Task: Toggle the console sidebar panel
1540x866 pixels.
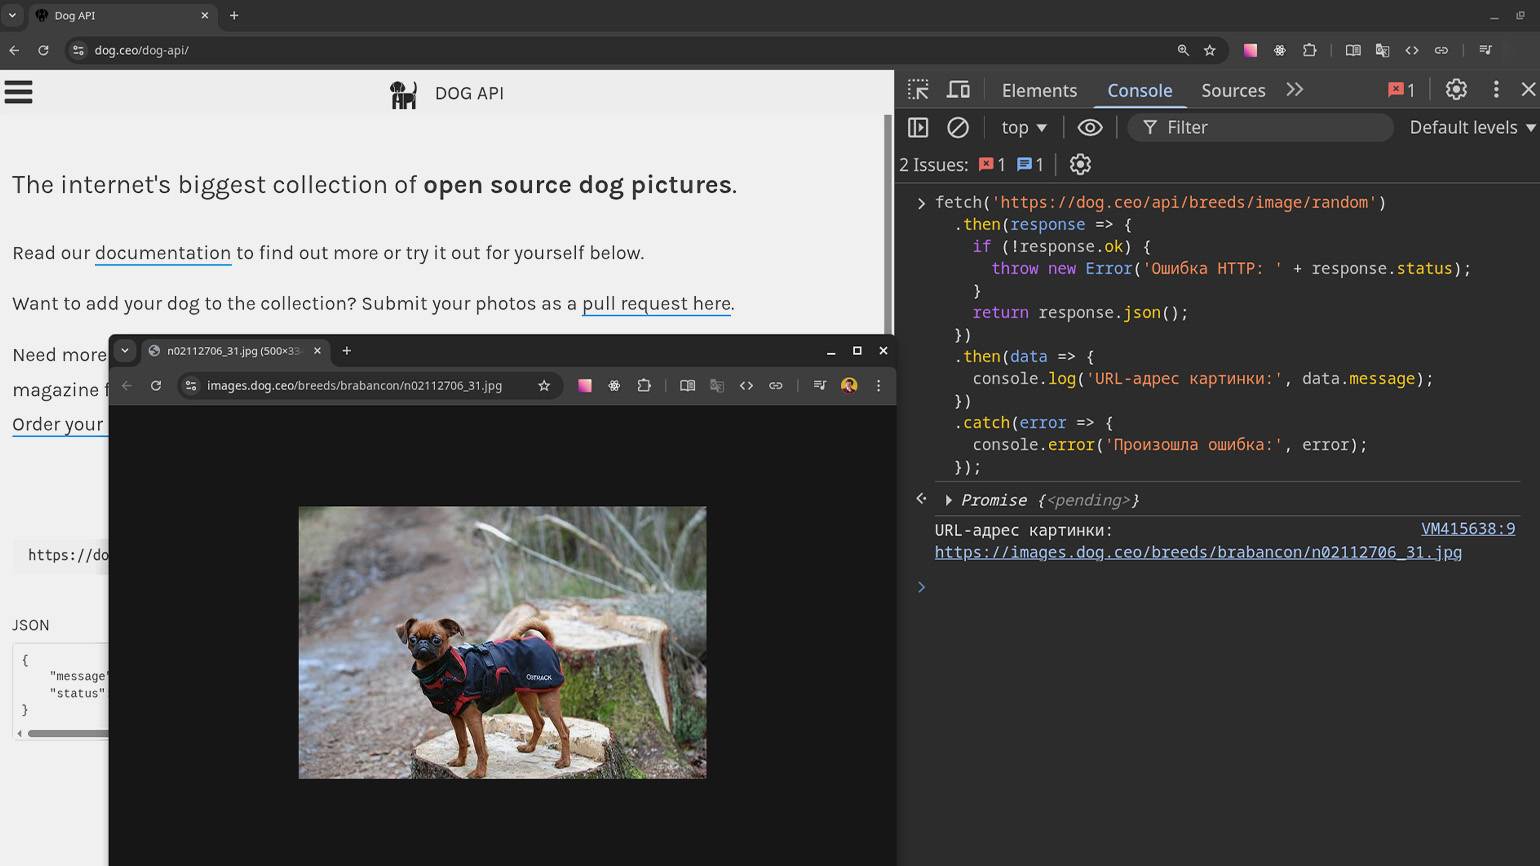Action: (918, 127)
